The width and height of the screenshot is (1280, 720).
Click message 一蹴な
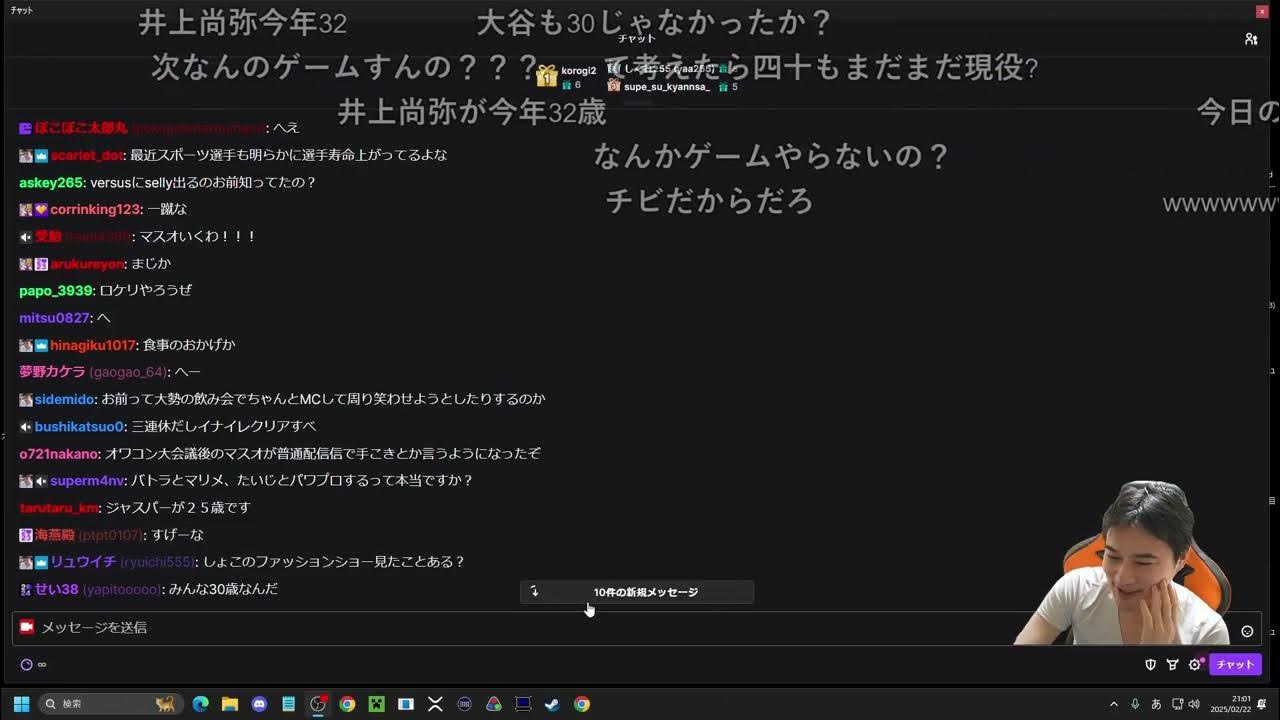click(x=167, y=210)
